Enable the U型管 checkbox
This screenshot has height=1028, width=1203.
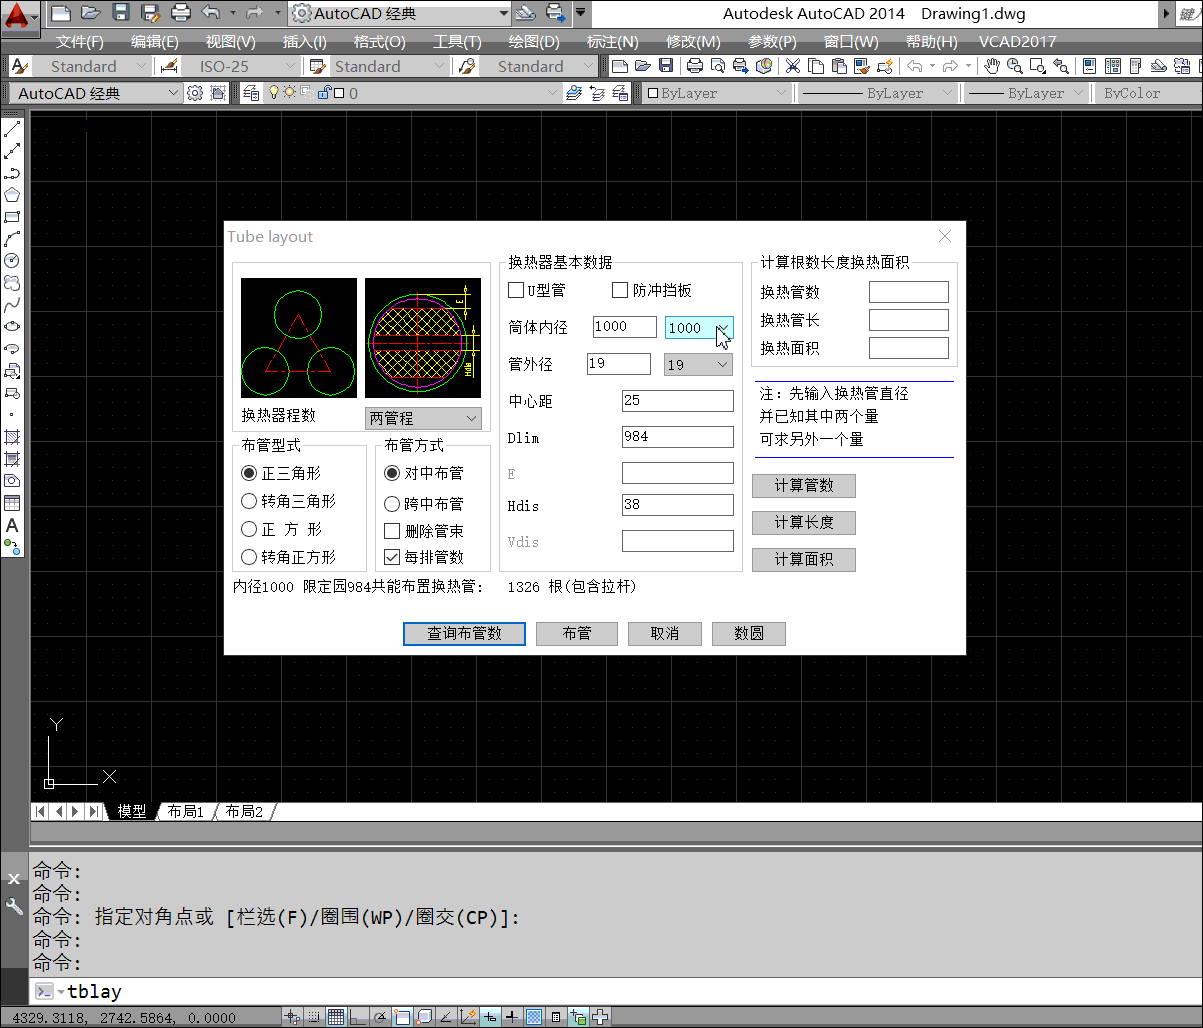point(516,291)
